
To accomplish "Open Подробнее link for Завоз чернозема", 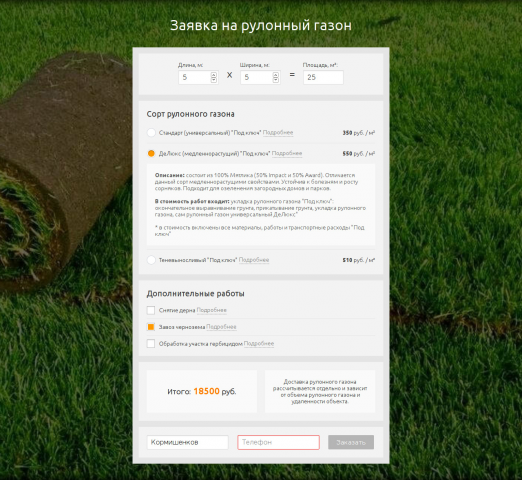I will [221, 327].
